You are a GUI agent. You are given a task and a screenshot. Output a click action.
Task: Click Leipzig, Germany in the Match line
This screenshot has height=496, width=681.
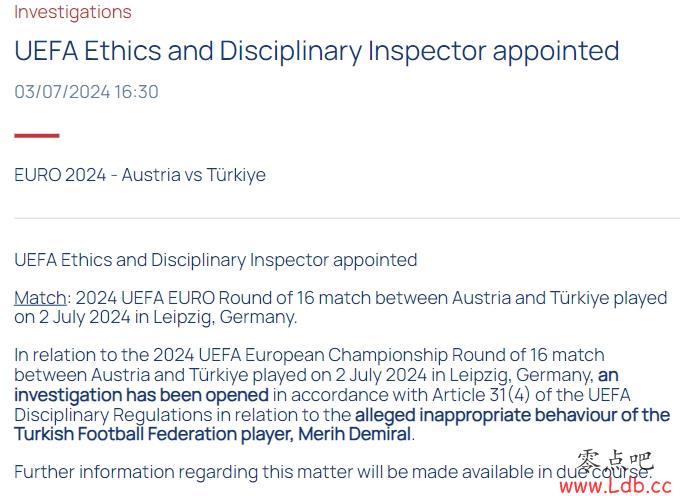pyautogui.click(x=225, y=317)
